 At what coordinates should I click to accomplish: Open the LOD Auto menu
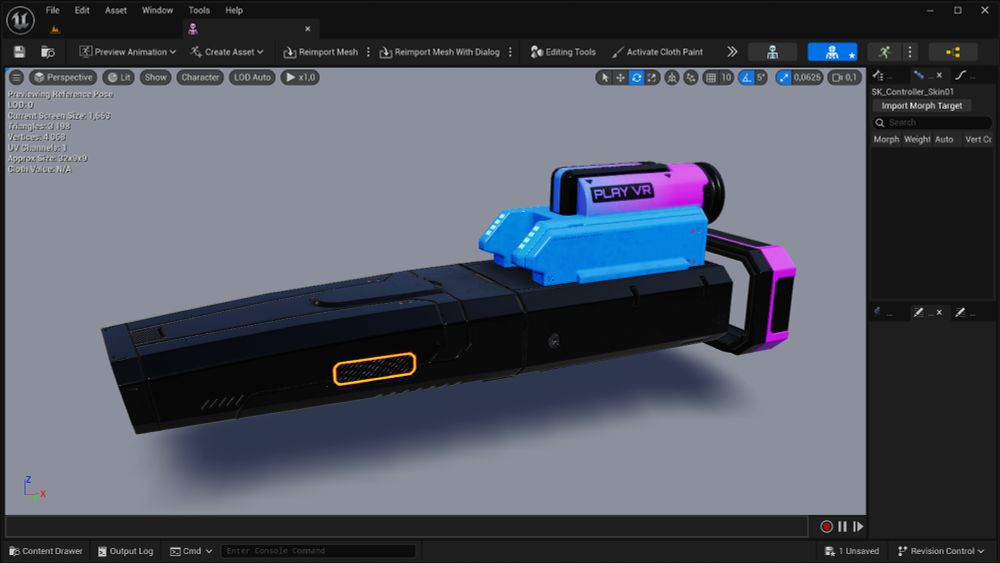click(x=252, y=77)
